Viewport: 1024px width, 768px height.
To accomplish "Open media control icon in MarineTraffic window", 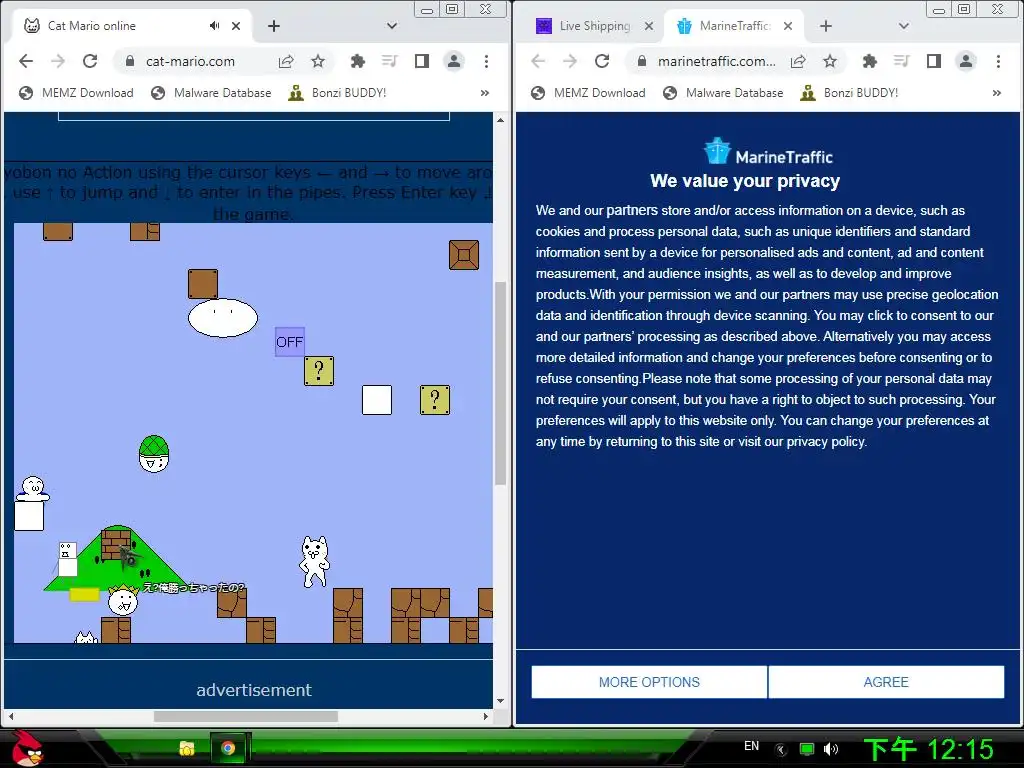I will [902, 61].
